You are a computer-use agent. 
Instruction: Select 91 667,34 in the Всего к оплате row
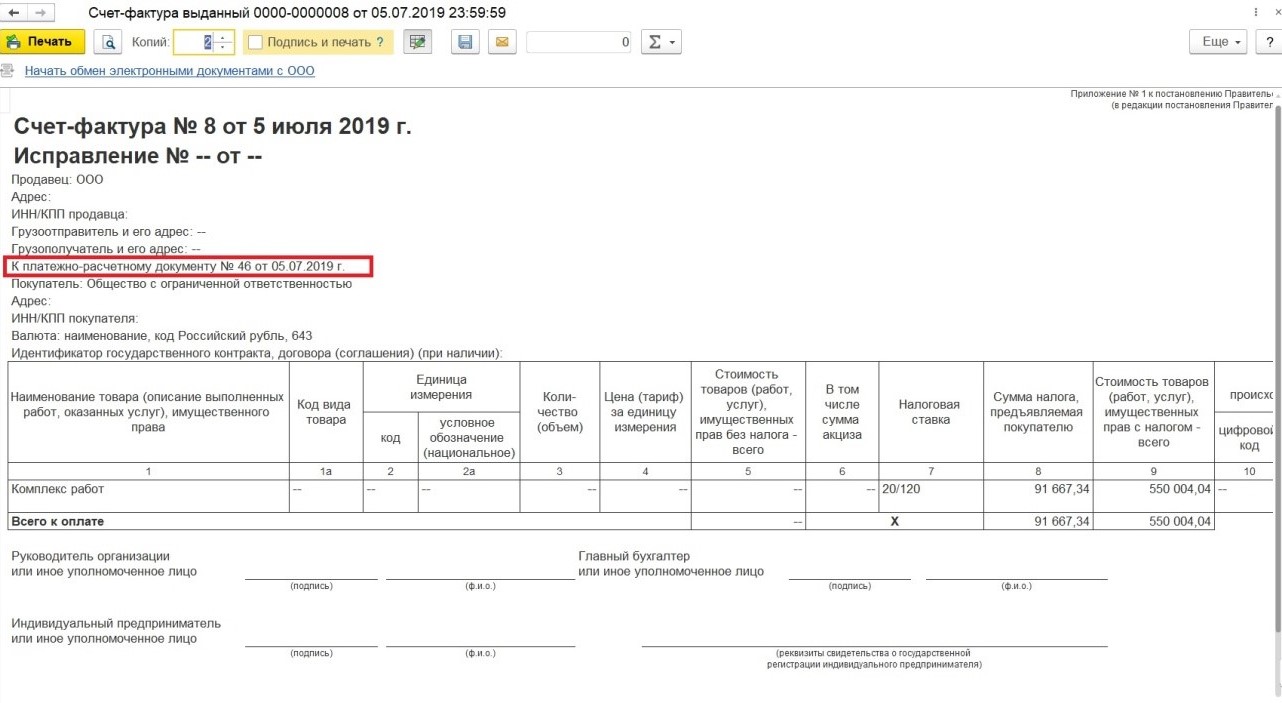click(x=1037, y=521)
